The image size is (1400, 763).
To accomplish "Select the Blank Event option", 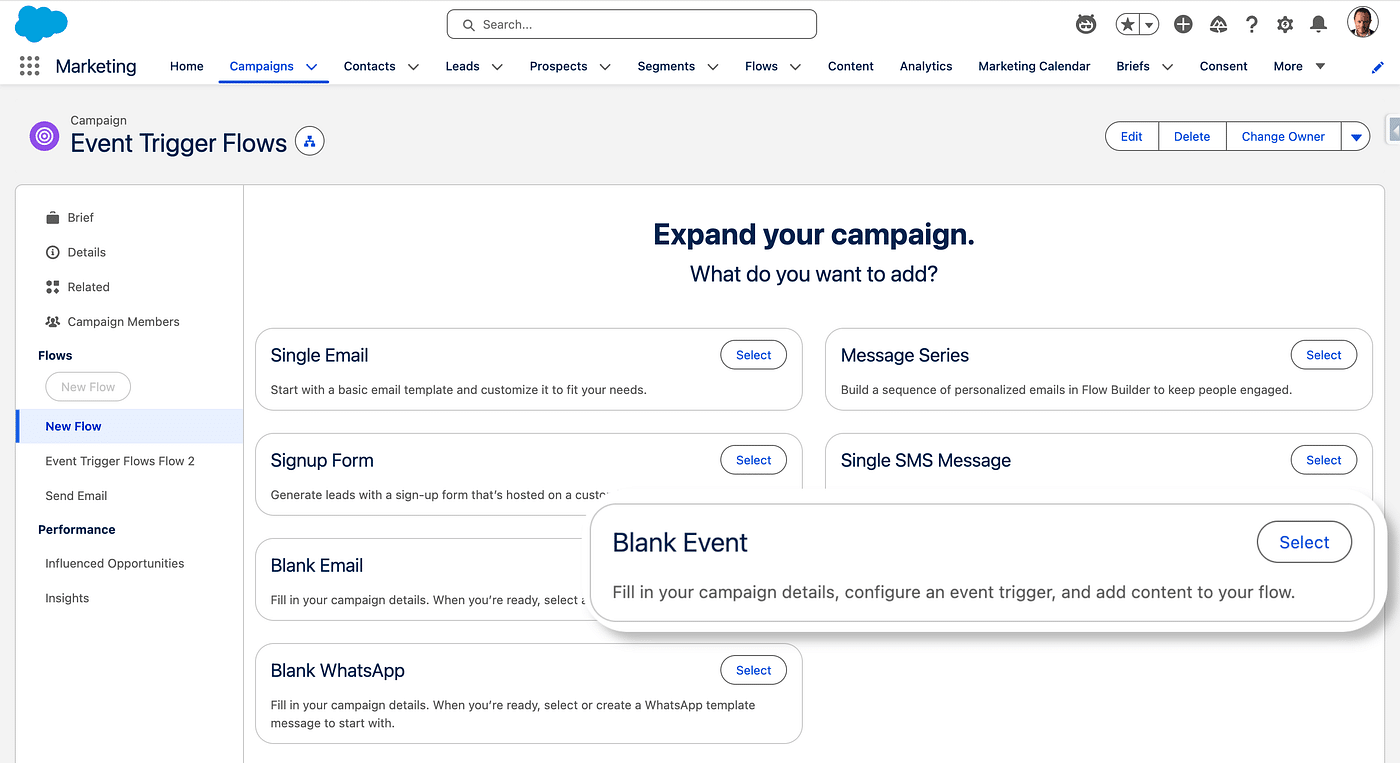I will [1303, 542].
